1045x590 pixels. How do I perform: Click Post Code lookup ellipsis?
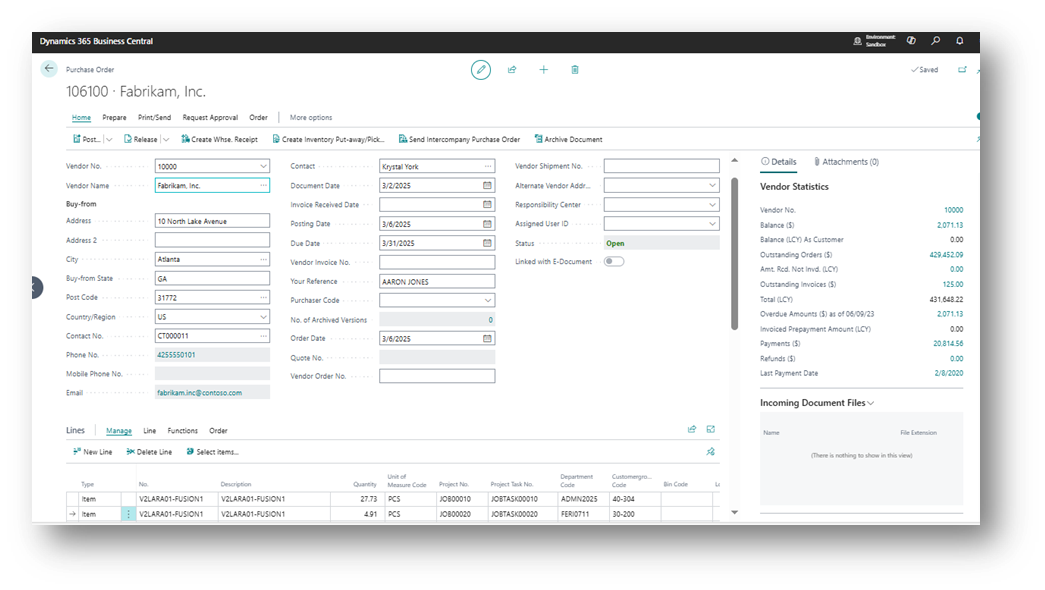pos(263,297)
